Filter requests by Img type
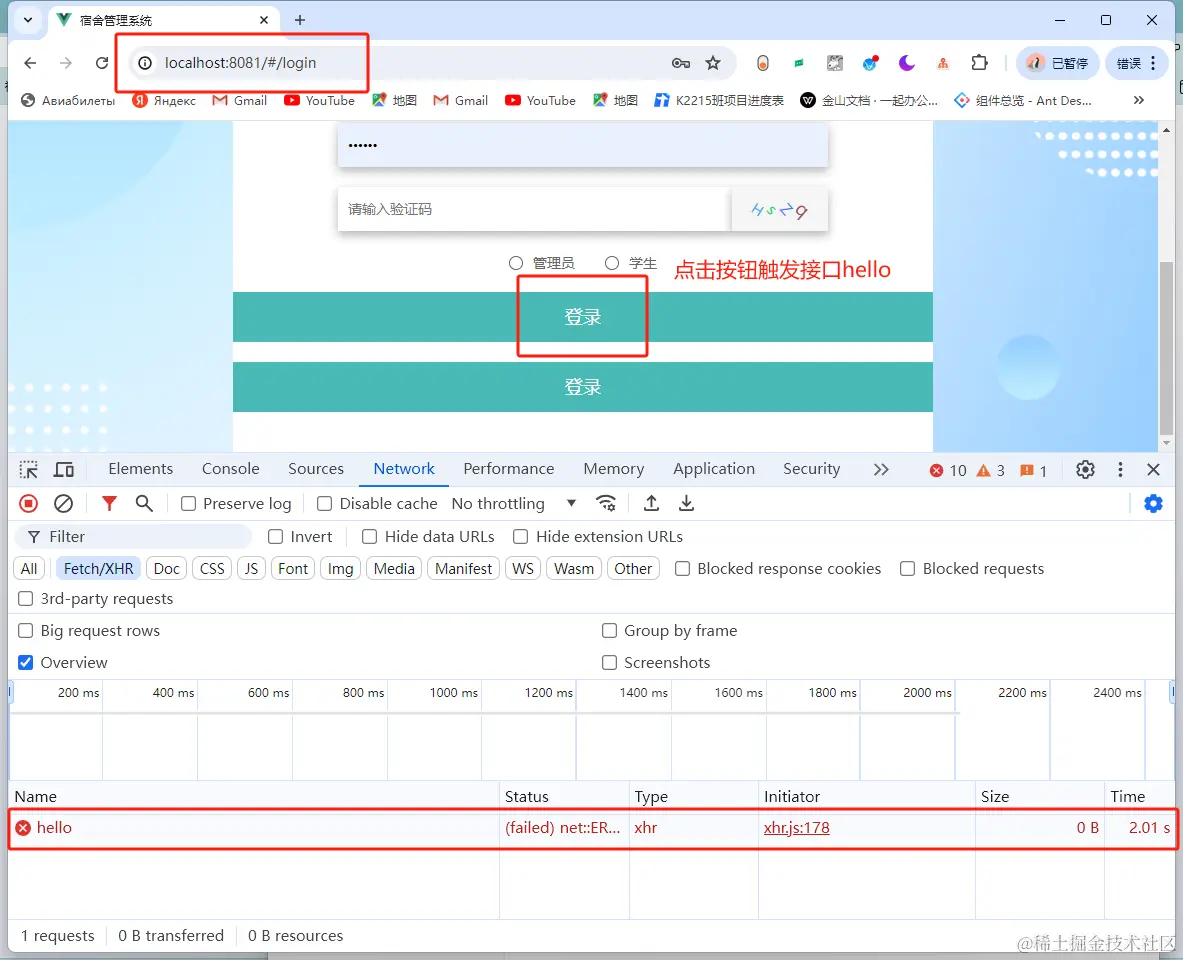This screenshot has height=960, width=1183. 340,568
